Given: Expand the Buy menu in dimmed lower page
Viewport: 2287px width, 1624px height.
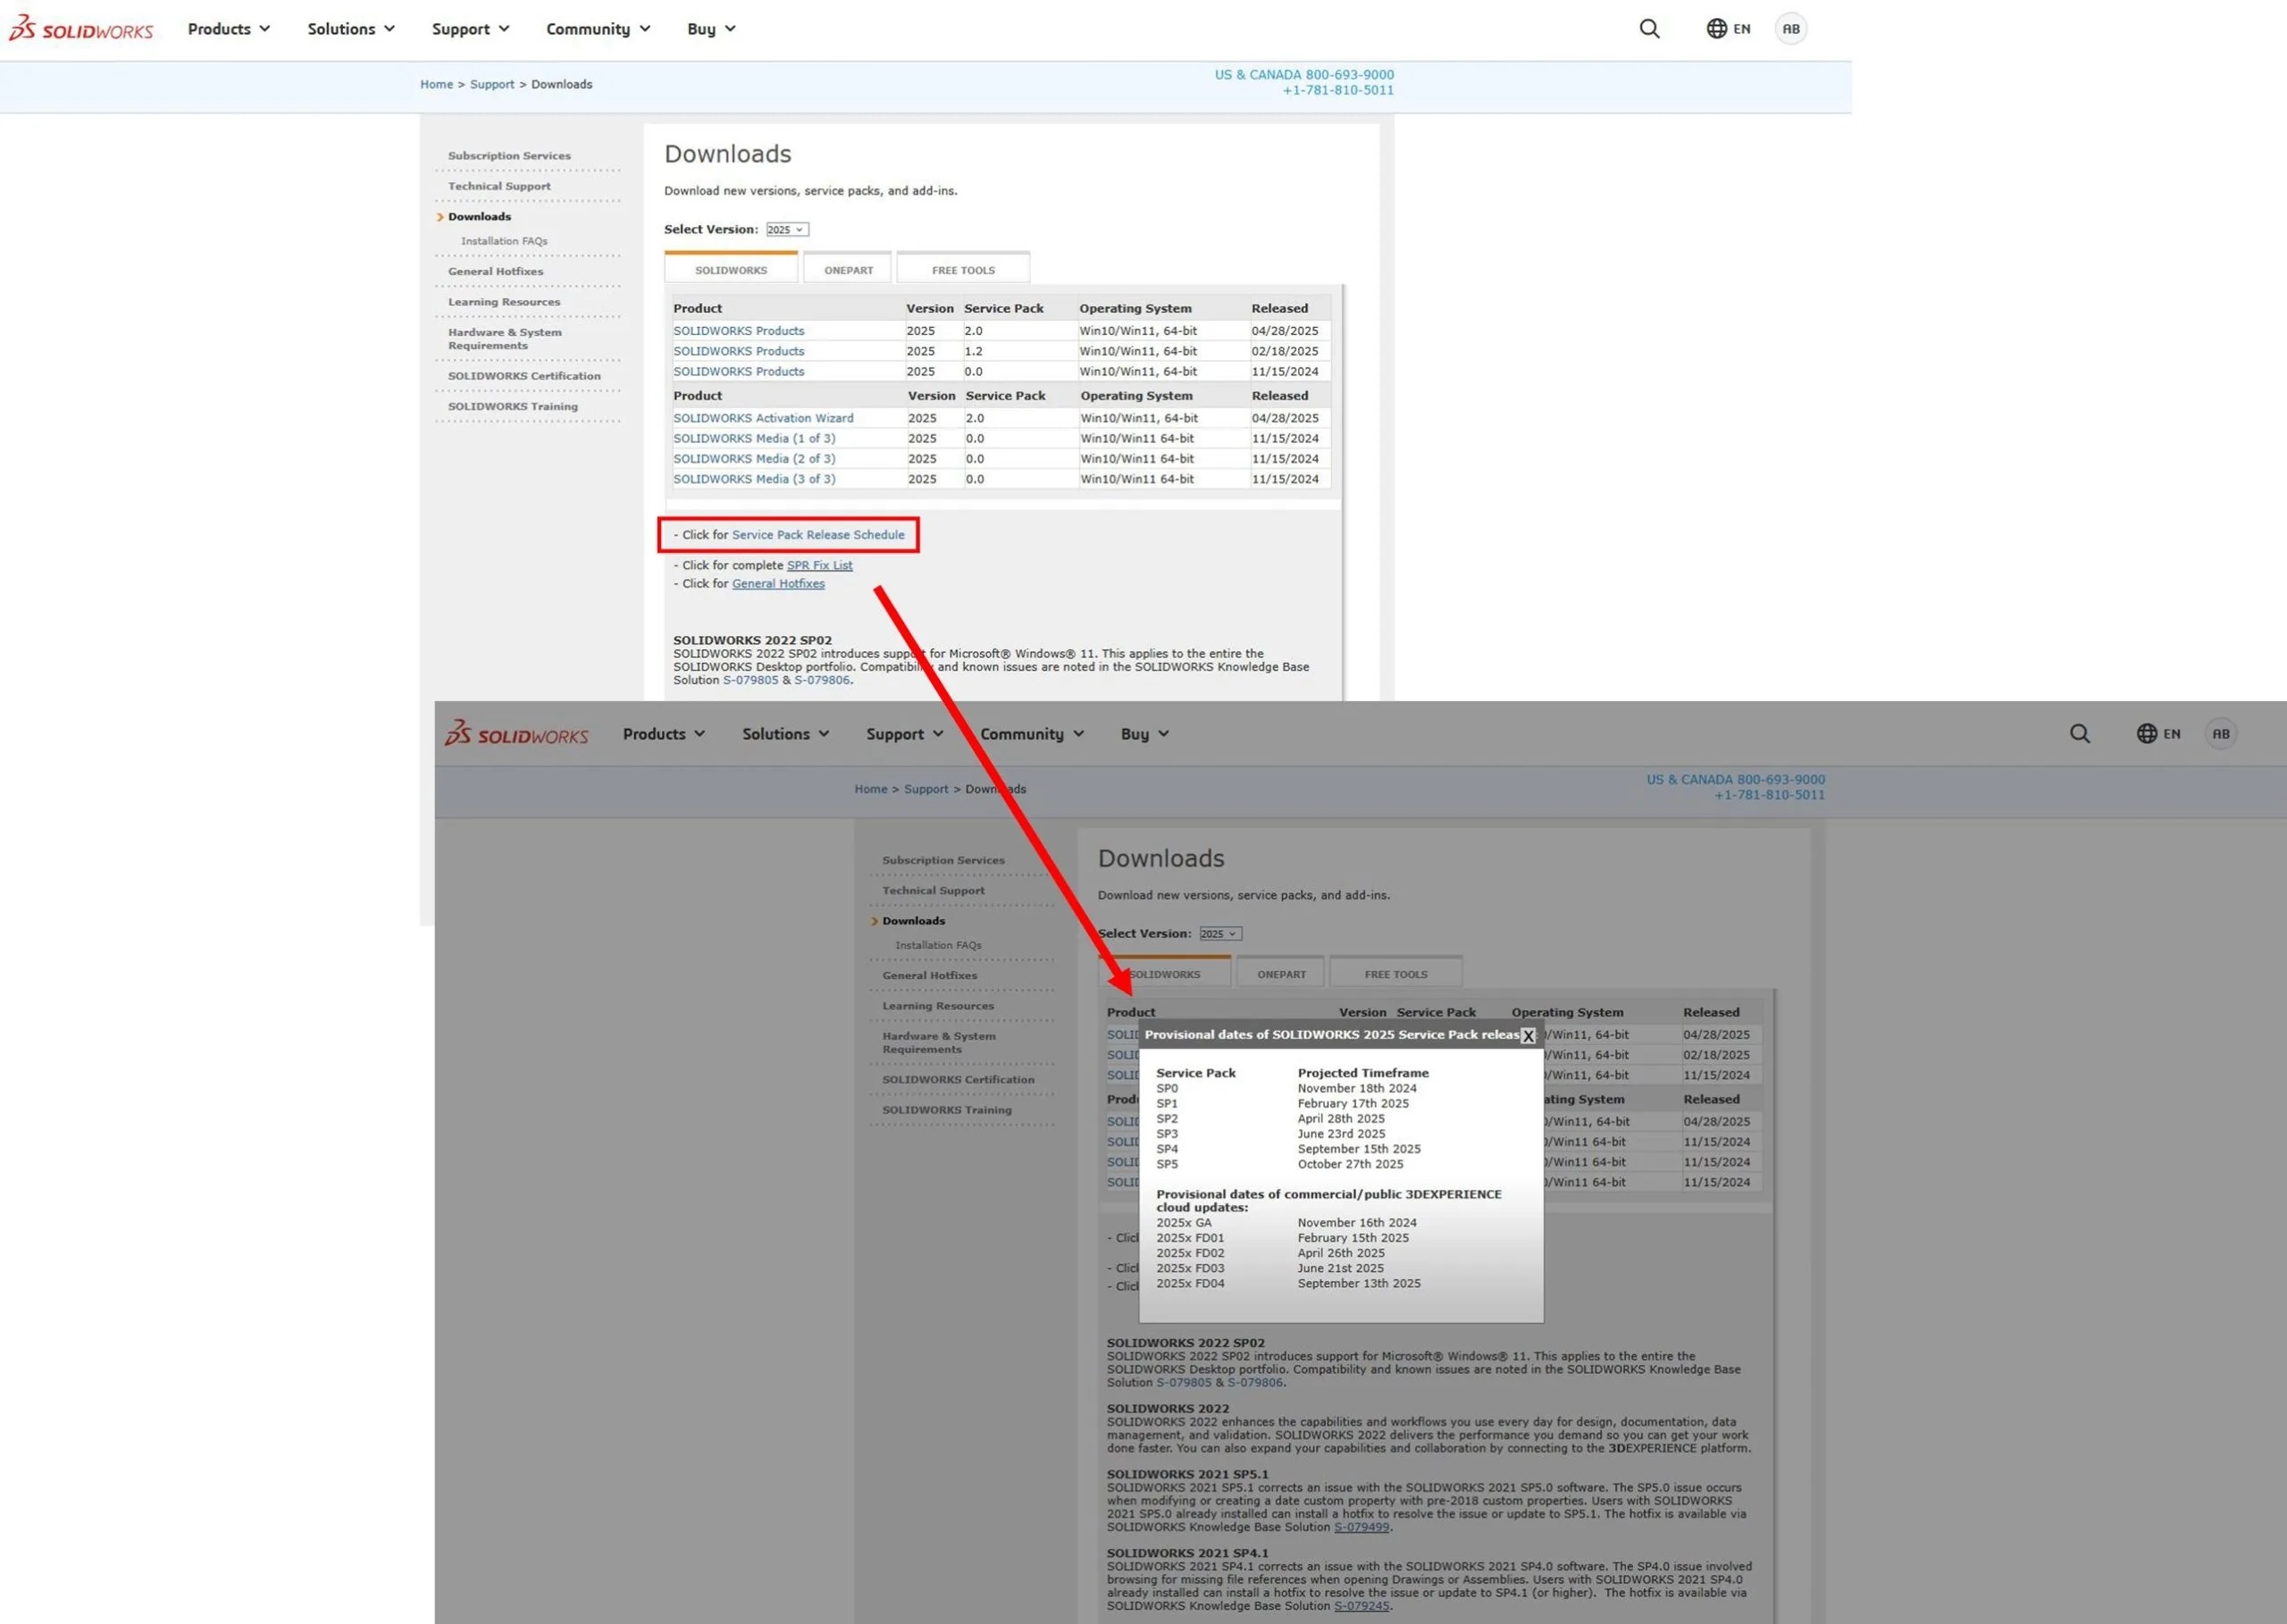Looking at the screenshot, I should [x=1145, y=734].
